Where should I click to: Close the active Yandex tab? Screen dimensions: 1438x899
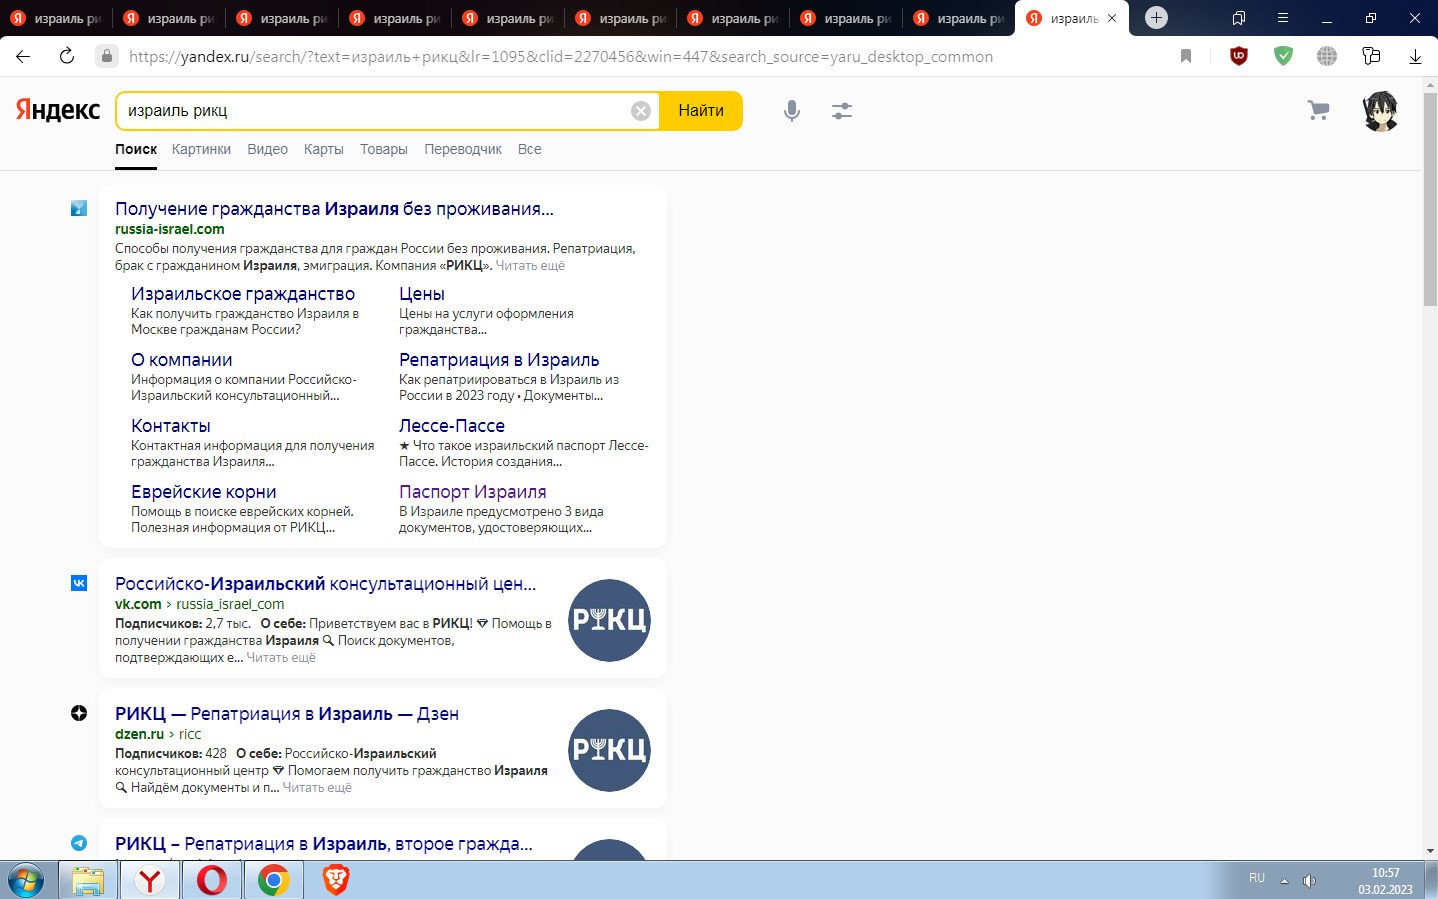1112,18
